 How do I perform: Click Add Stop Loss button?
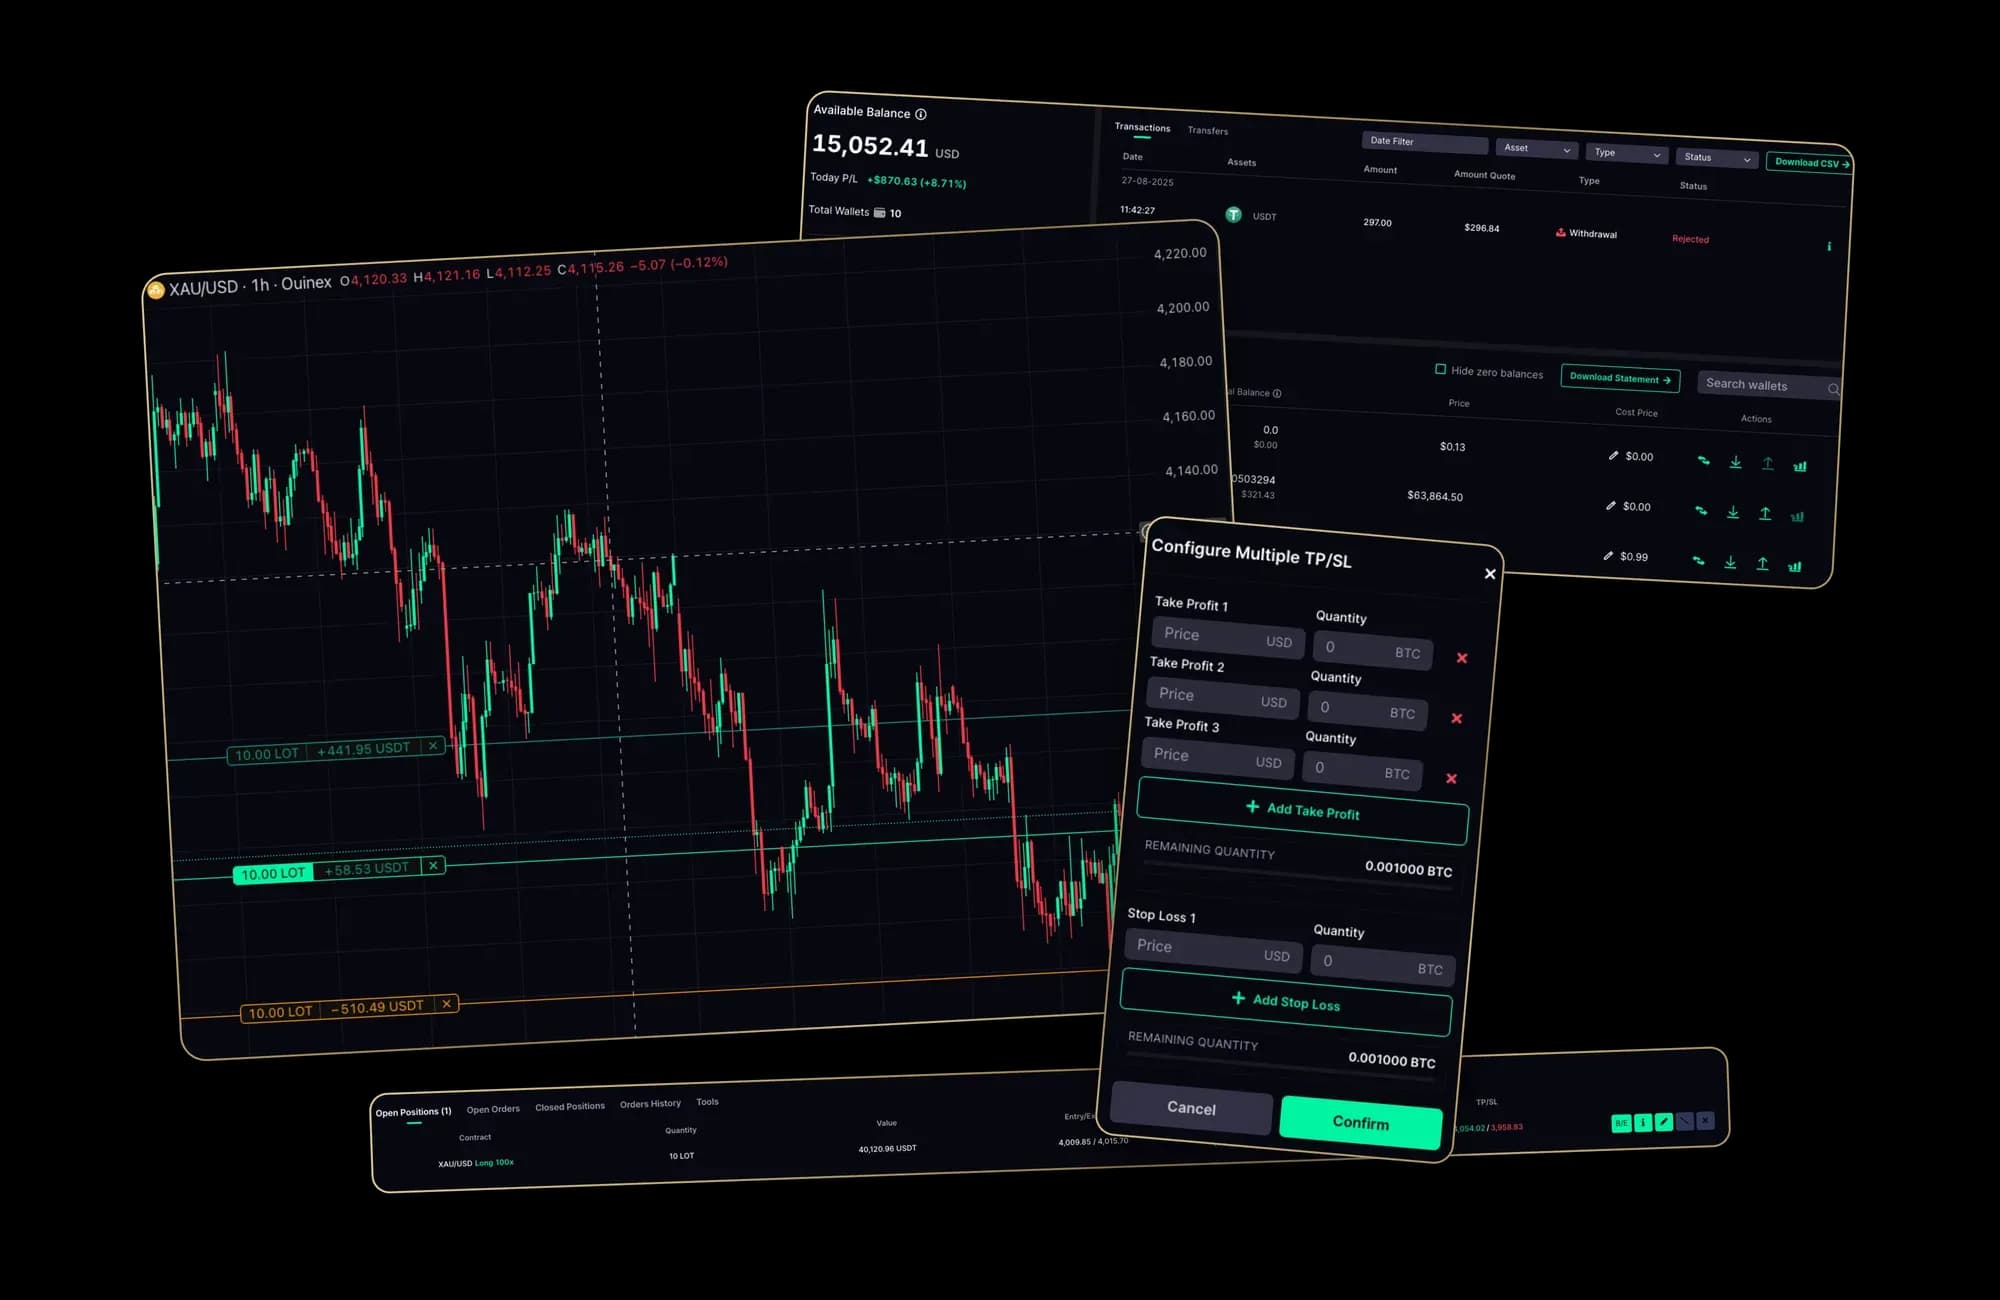click(1286, 1001)
